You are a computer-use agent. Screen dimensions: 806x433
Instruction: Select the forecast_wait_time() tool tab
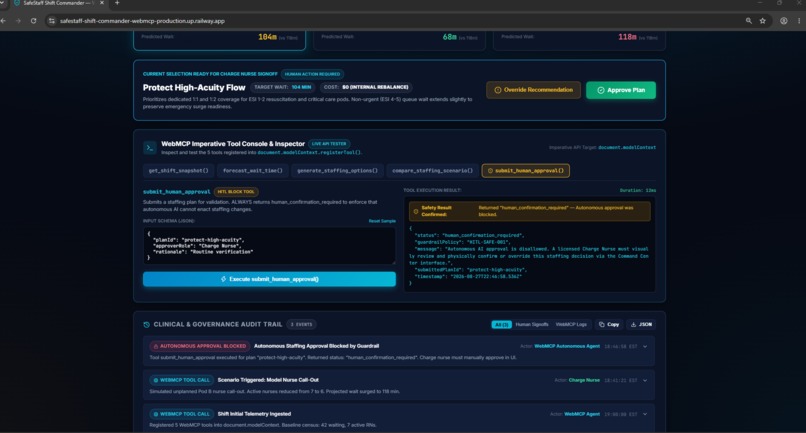click(252, 171)
